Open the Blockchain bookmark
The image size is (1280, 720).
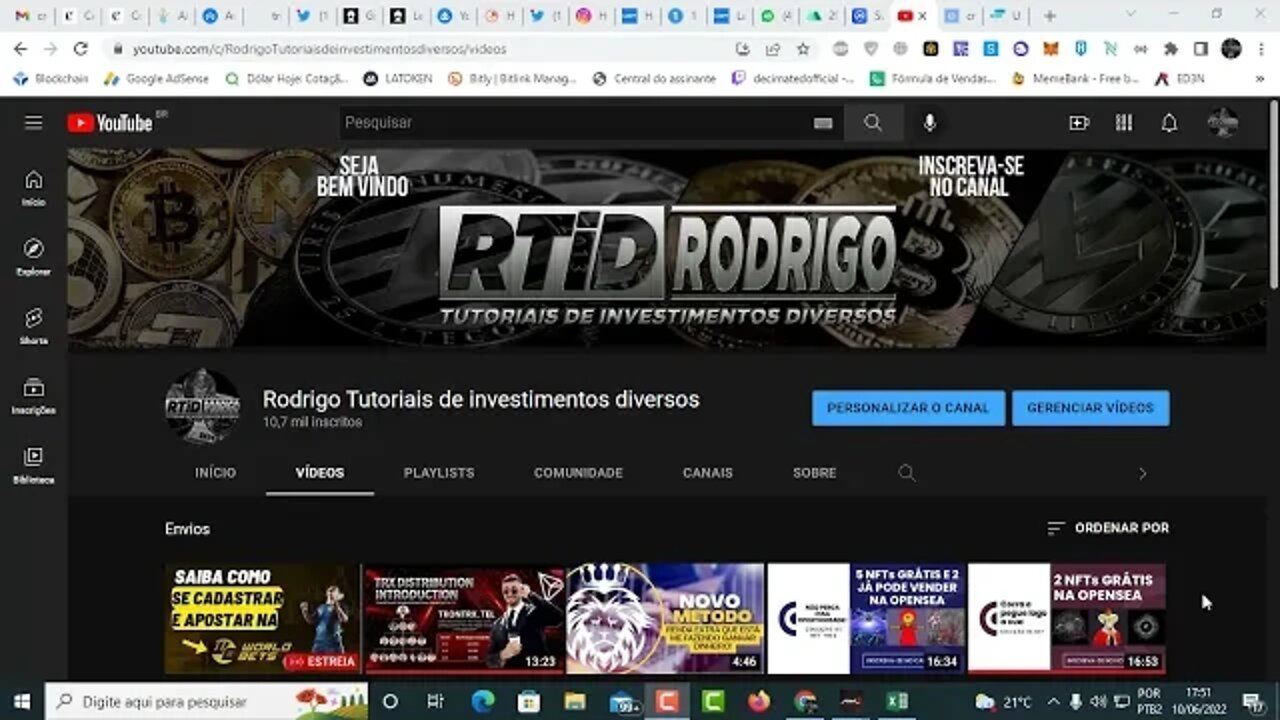tap(51, 78)
